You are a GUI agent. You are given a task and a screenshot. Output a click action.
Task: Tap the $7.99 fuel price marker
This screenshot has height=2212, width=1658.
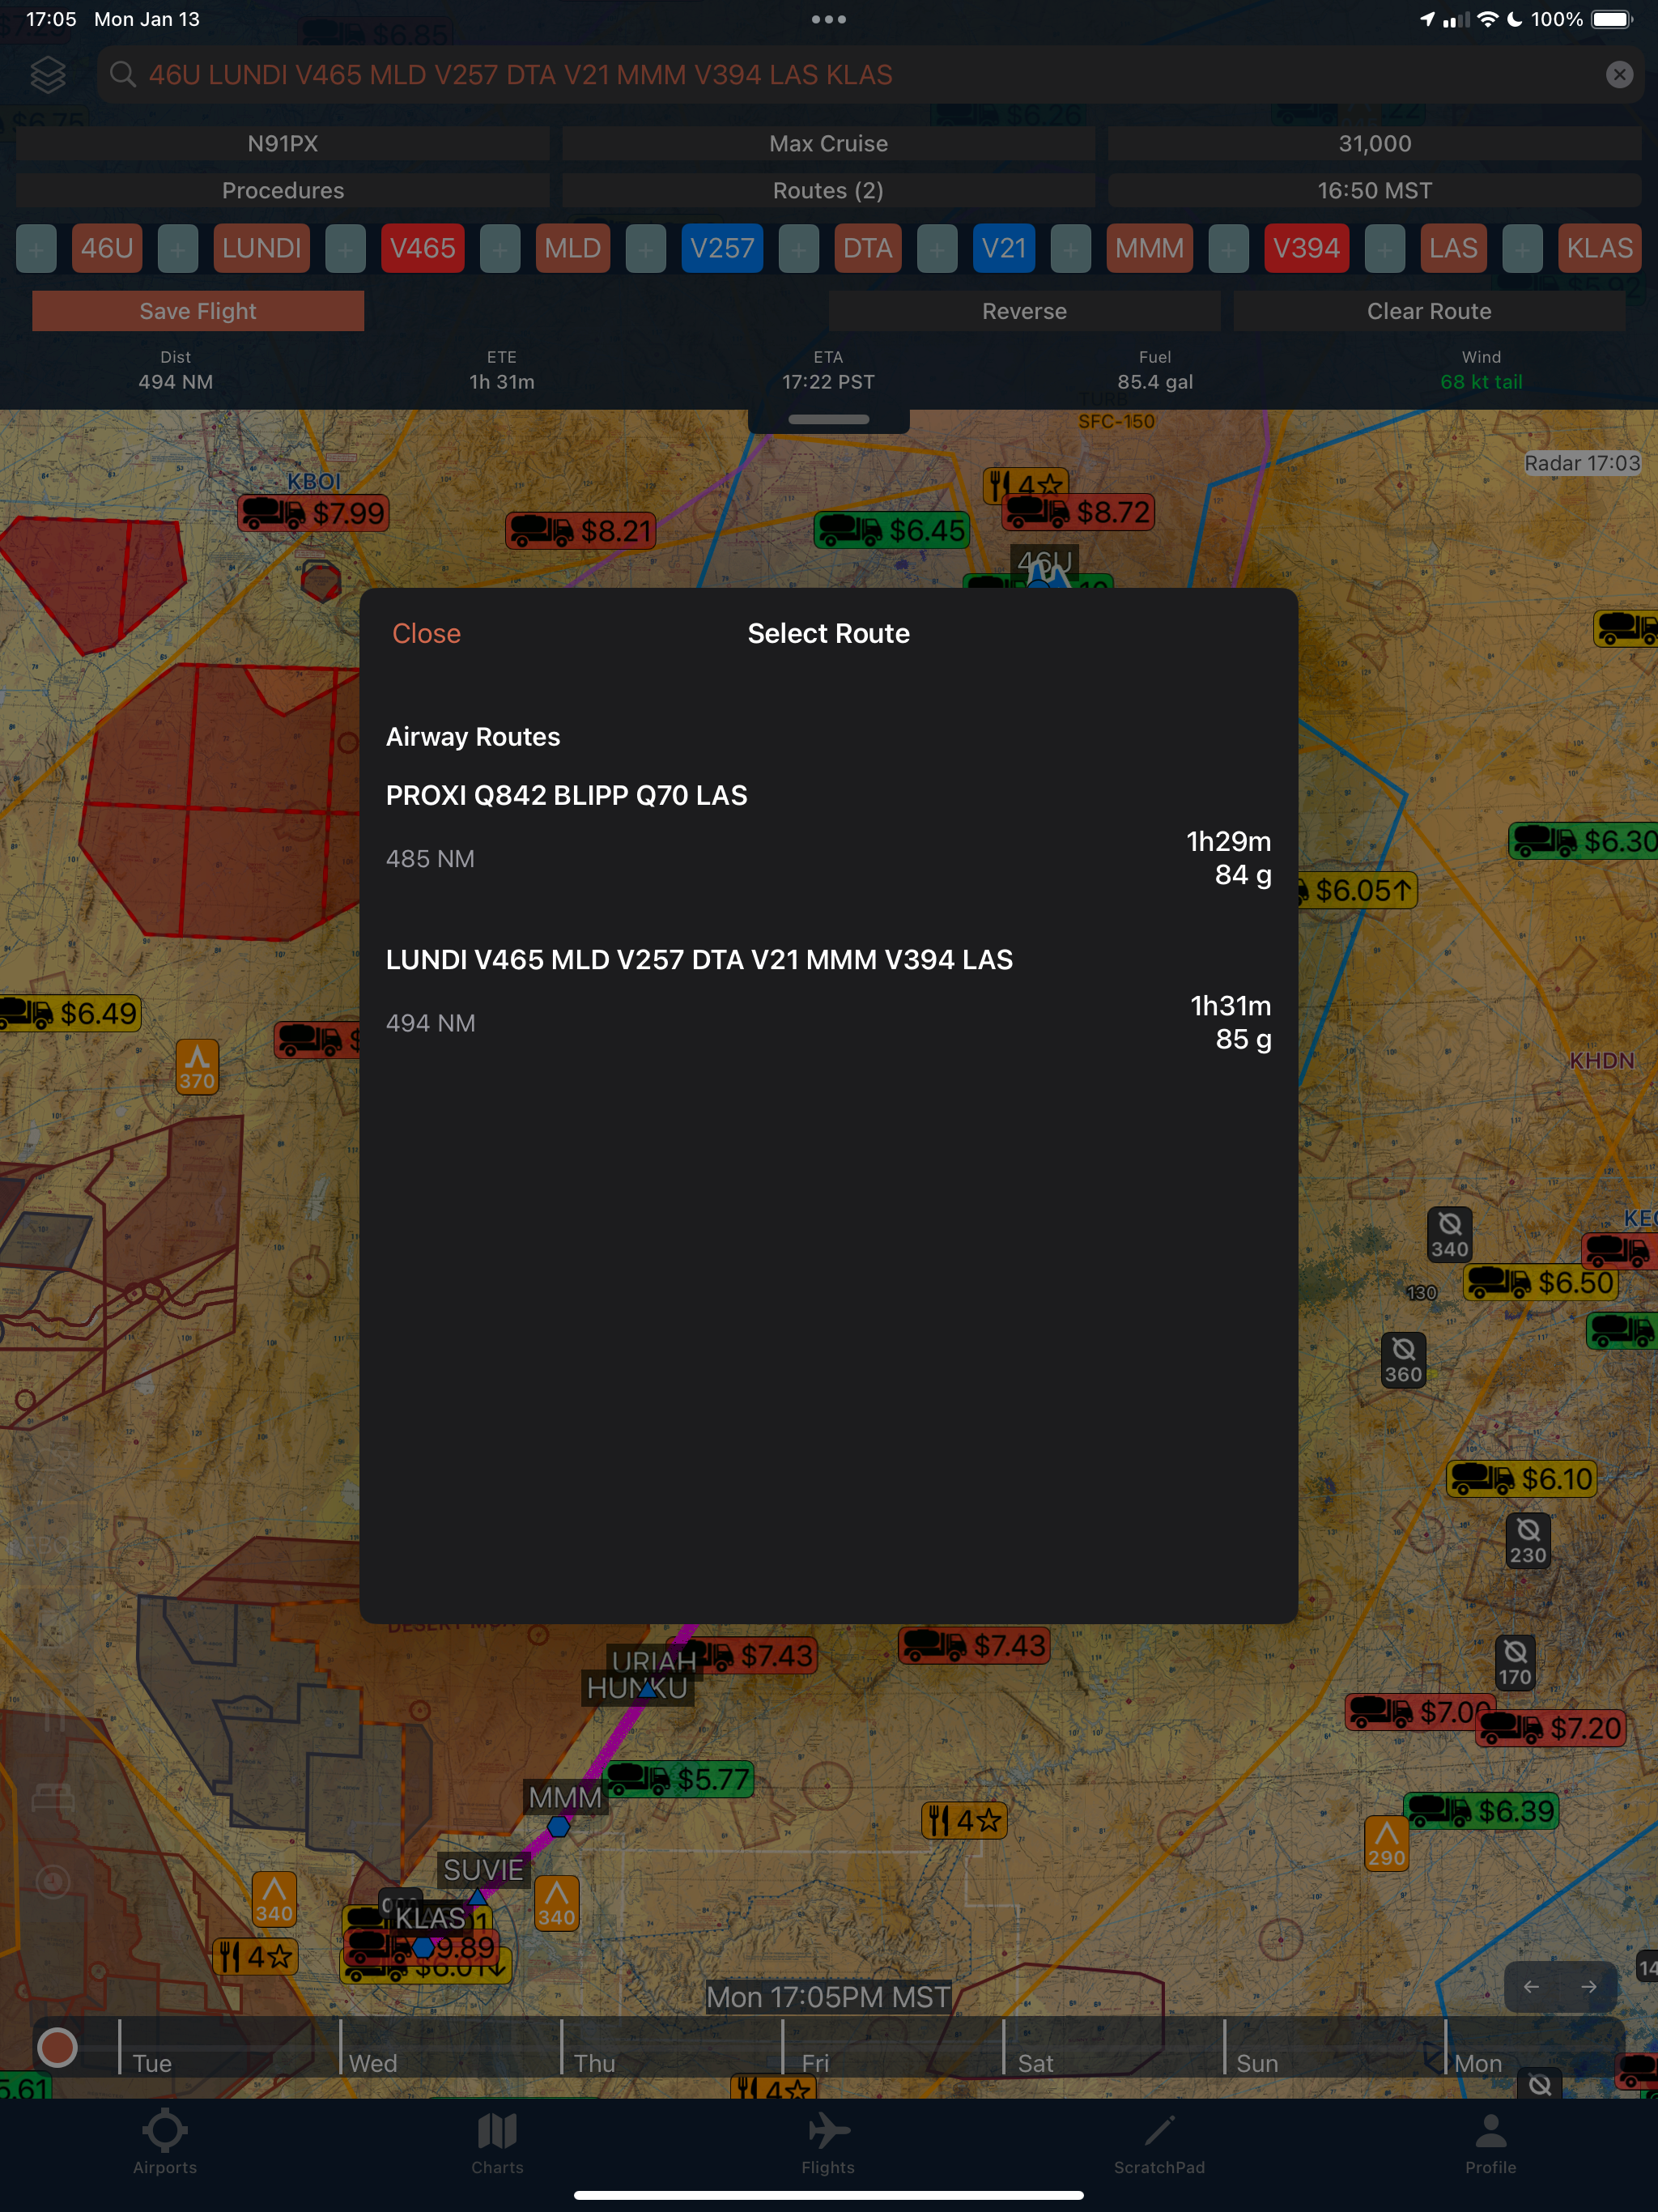point(314,513)
